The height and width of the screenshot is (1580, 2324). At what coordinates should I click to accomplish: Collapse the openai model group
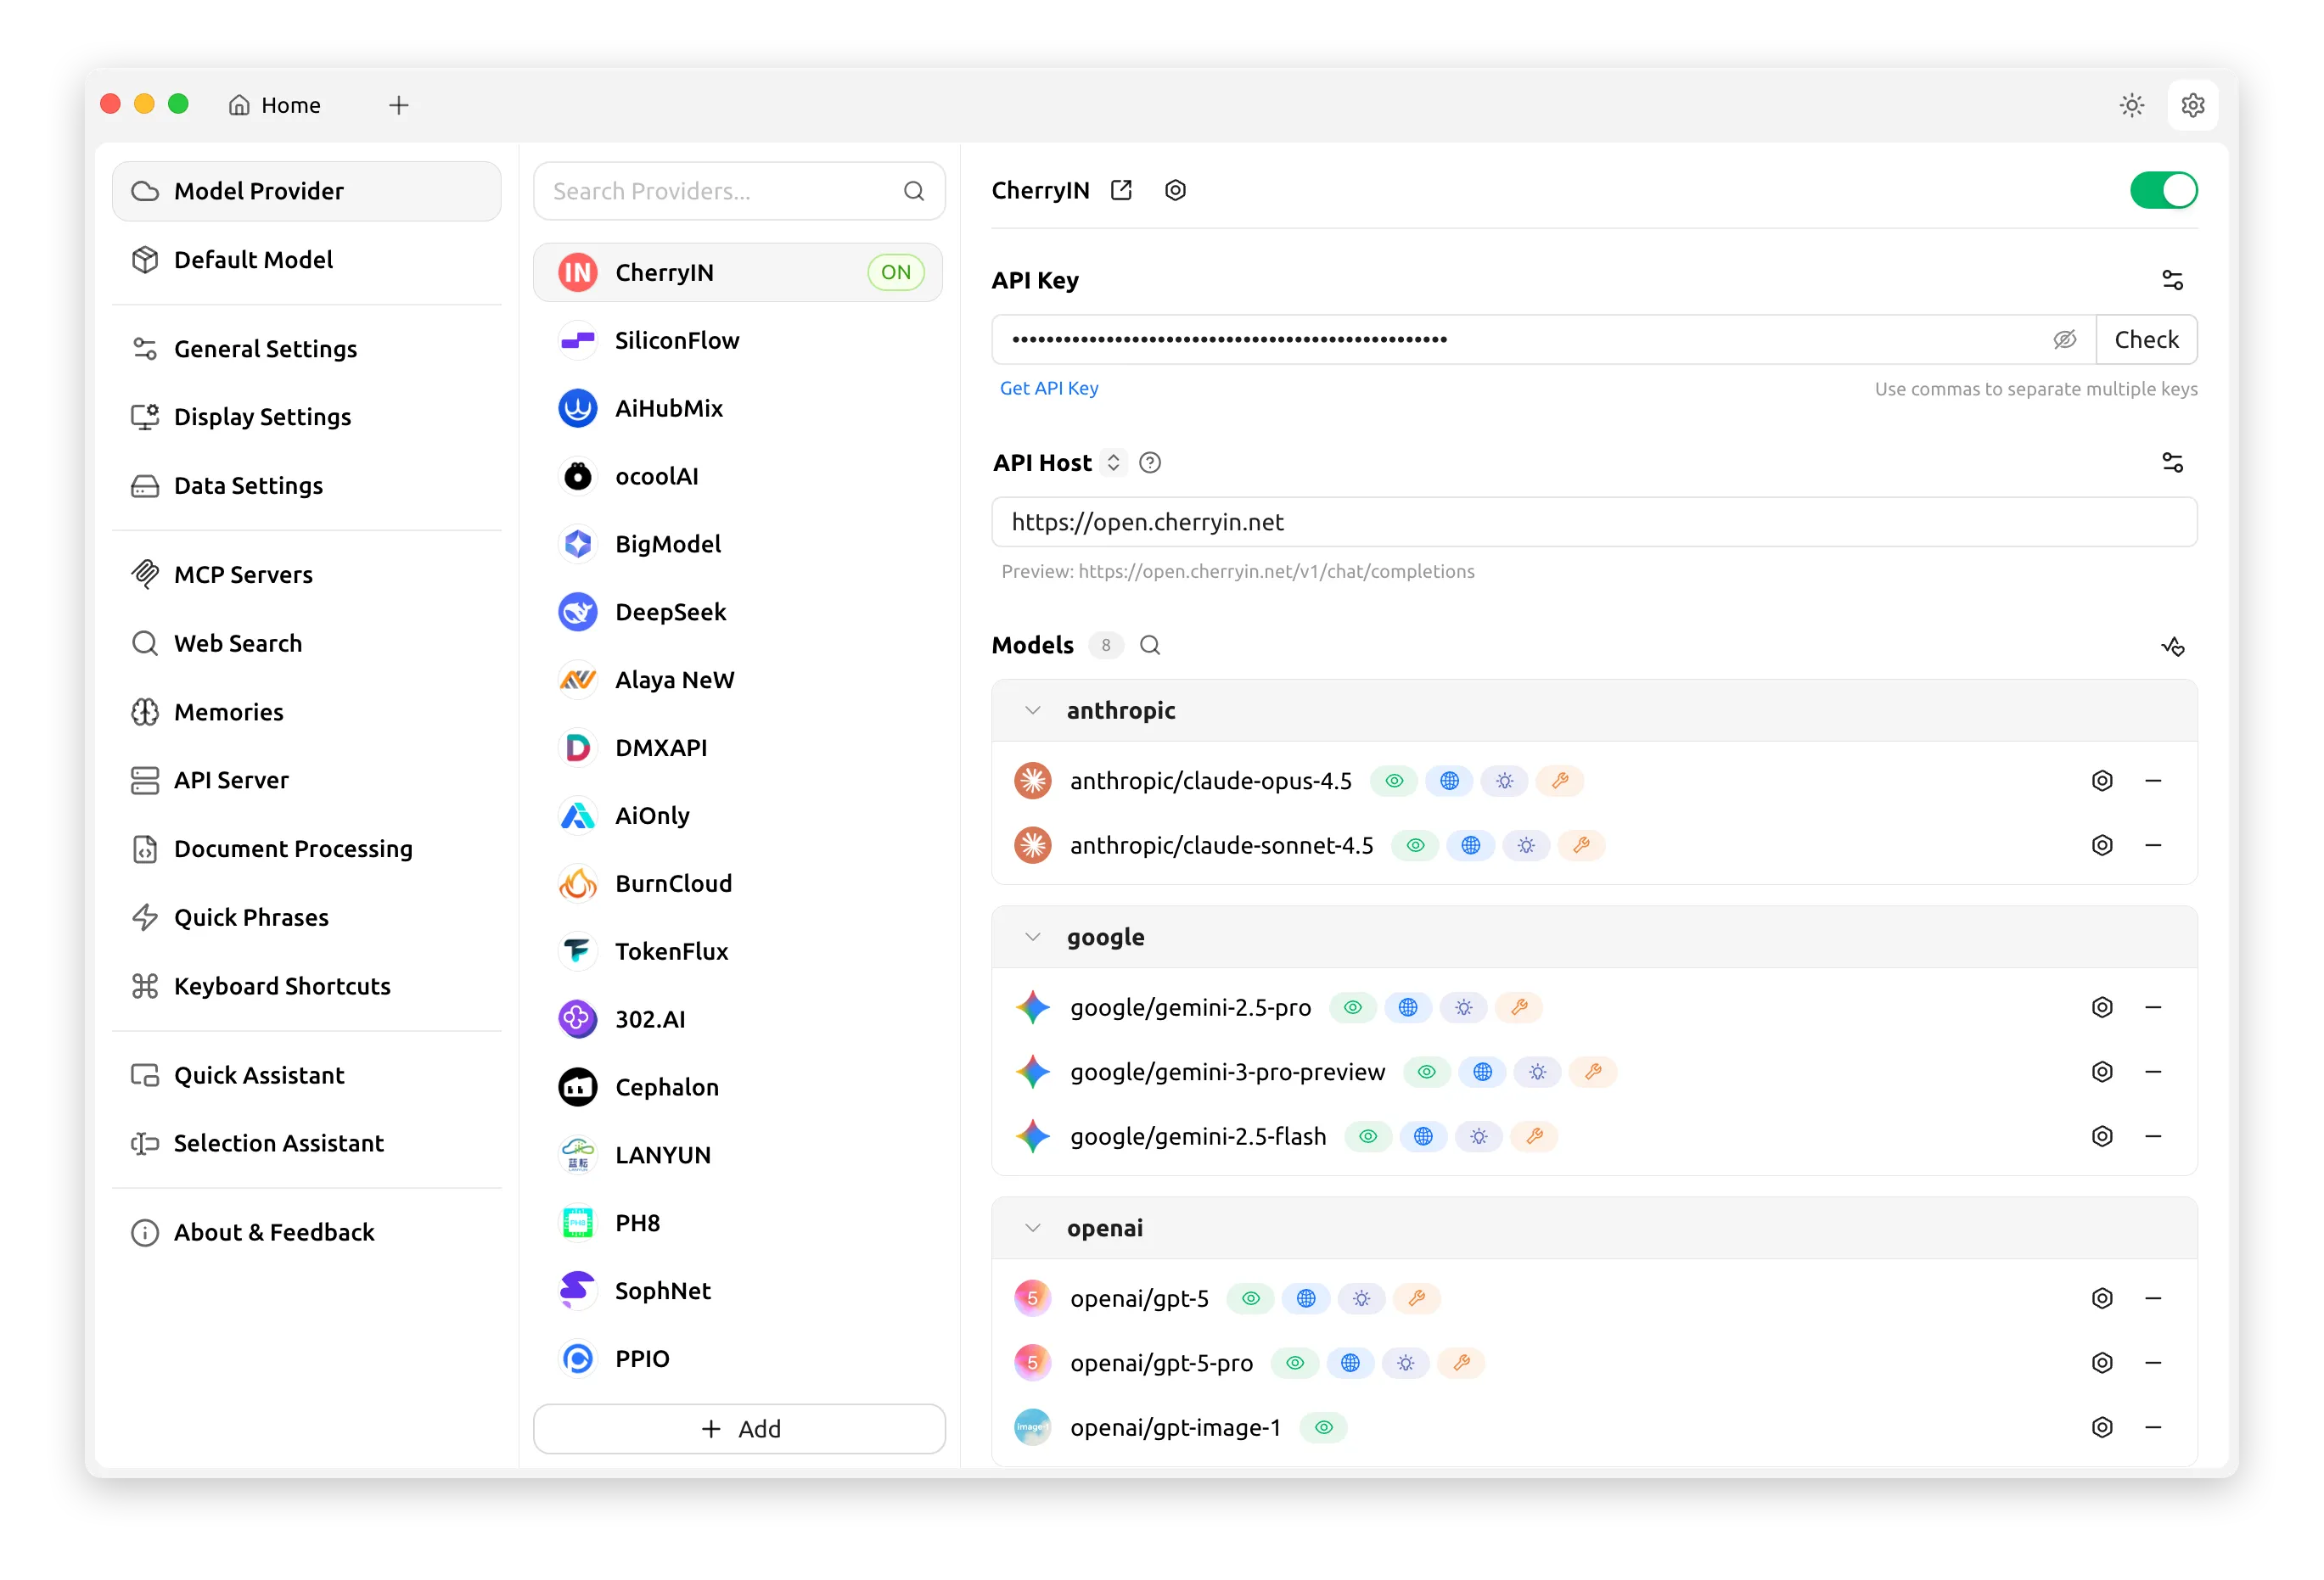pos(1033,1228)
